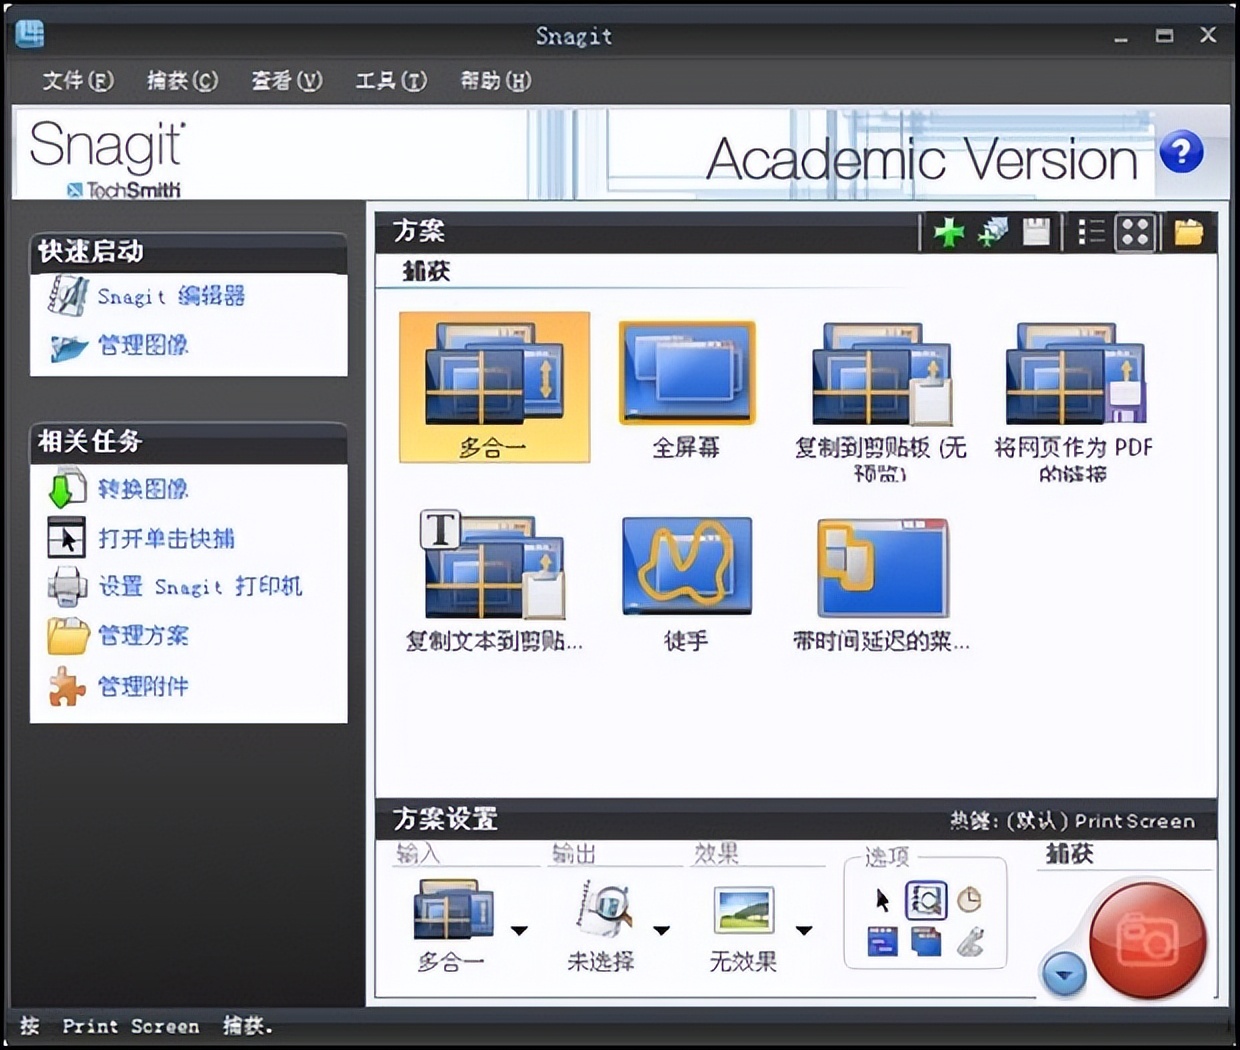Open the 文件(F) menu
The image size is (1240, 1050).
coord(78,81)
